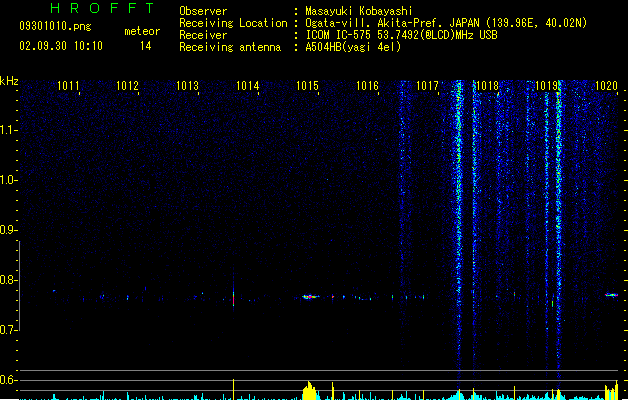
Task: Click the 1016 time axis marker
Action: tap(367, 86)
